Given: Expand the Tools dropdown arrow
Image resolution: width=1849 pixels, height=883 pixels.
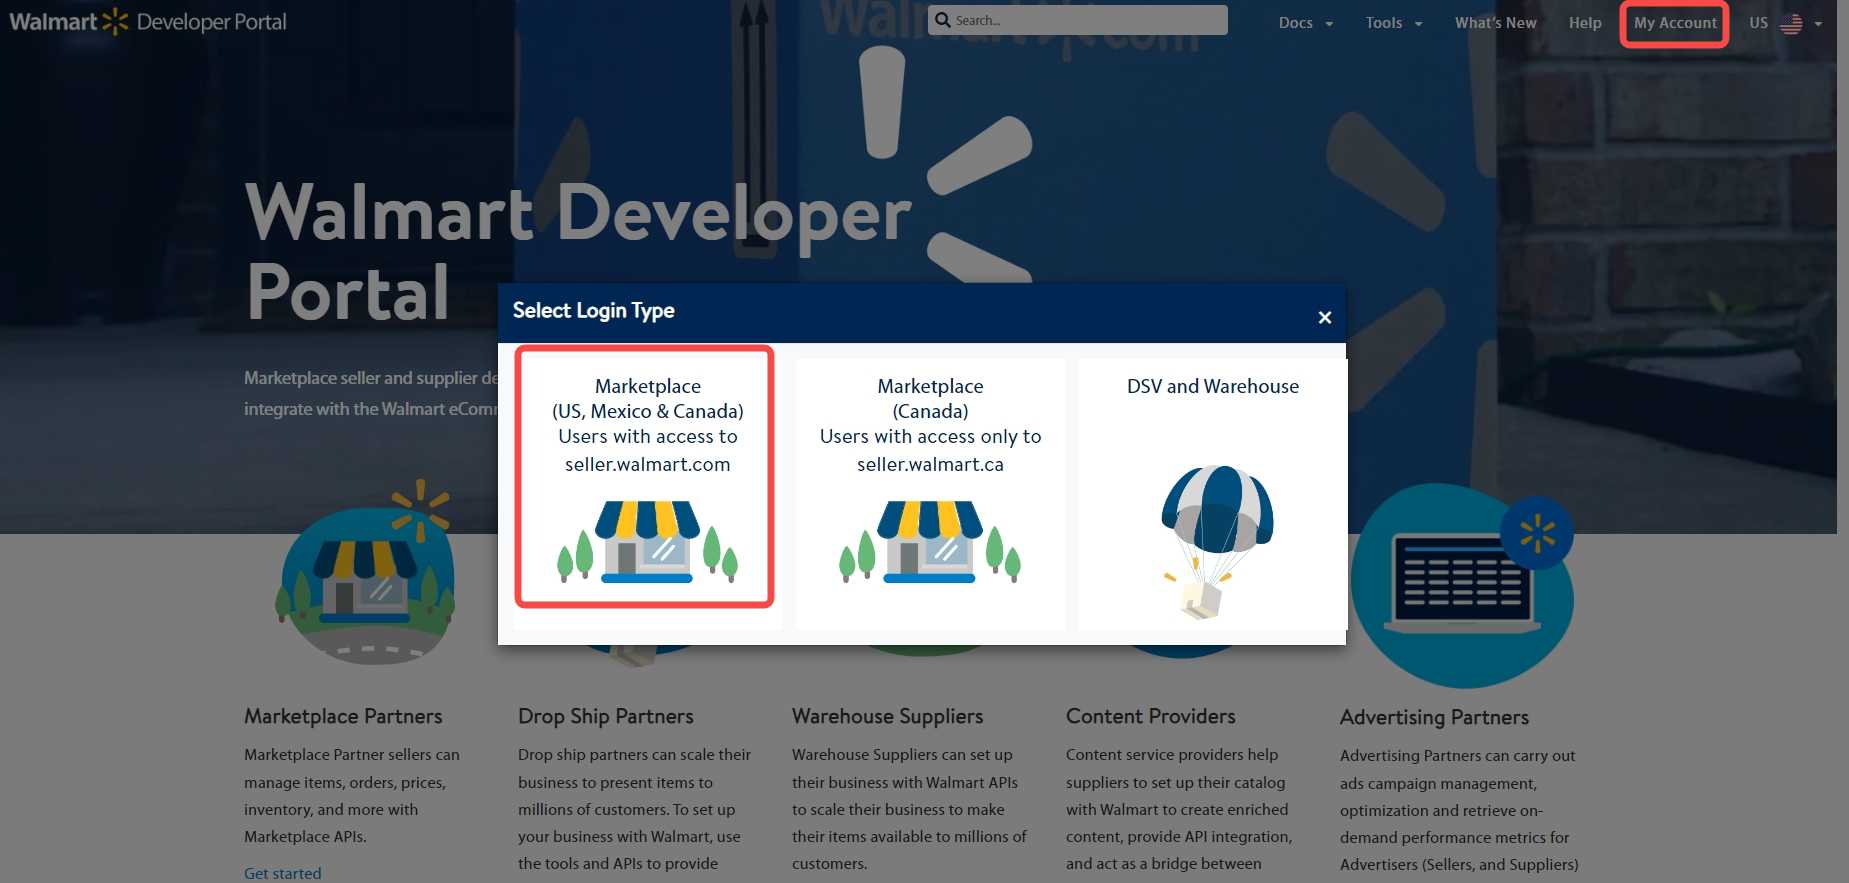Looking at the screenshot, I should point(1418,24).
